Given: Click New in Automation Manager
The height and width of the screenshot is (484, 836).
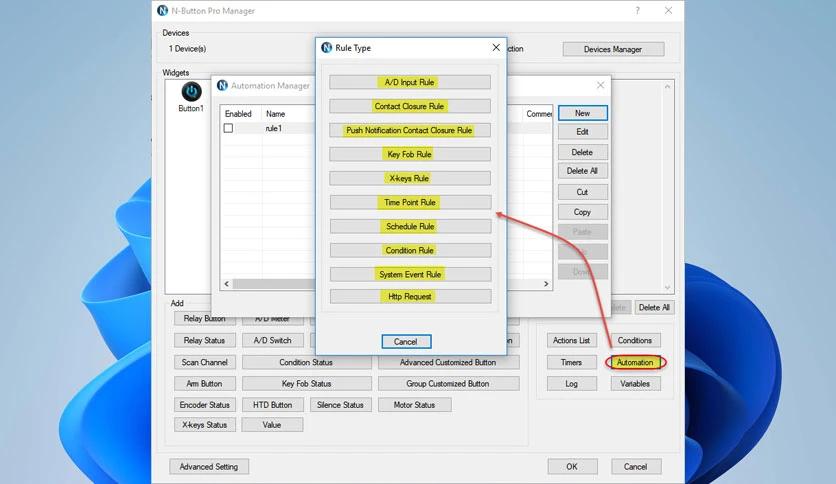Looking at the screenshot, I should click(582, 113).
